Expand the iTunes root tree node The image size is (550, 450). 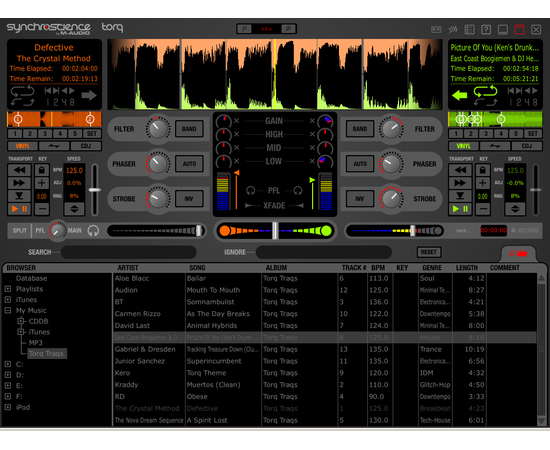(8, 300)
